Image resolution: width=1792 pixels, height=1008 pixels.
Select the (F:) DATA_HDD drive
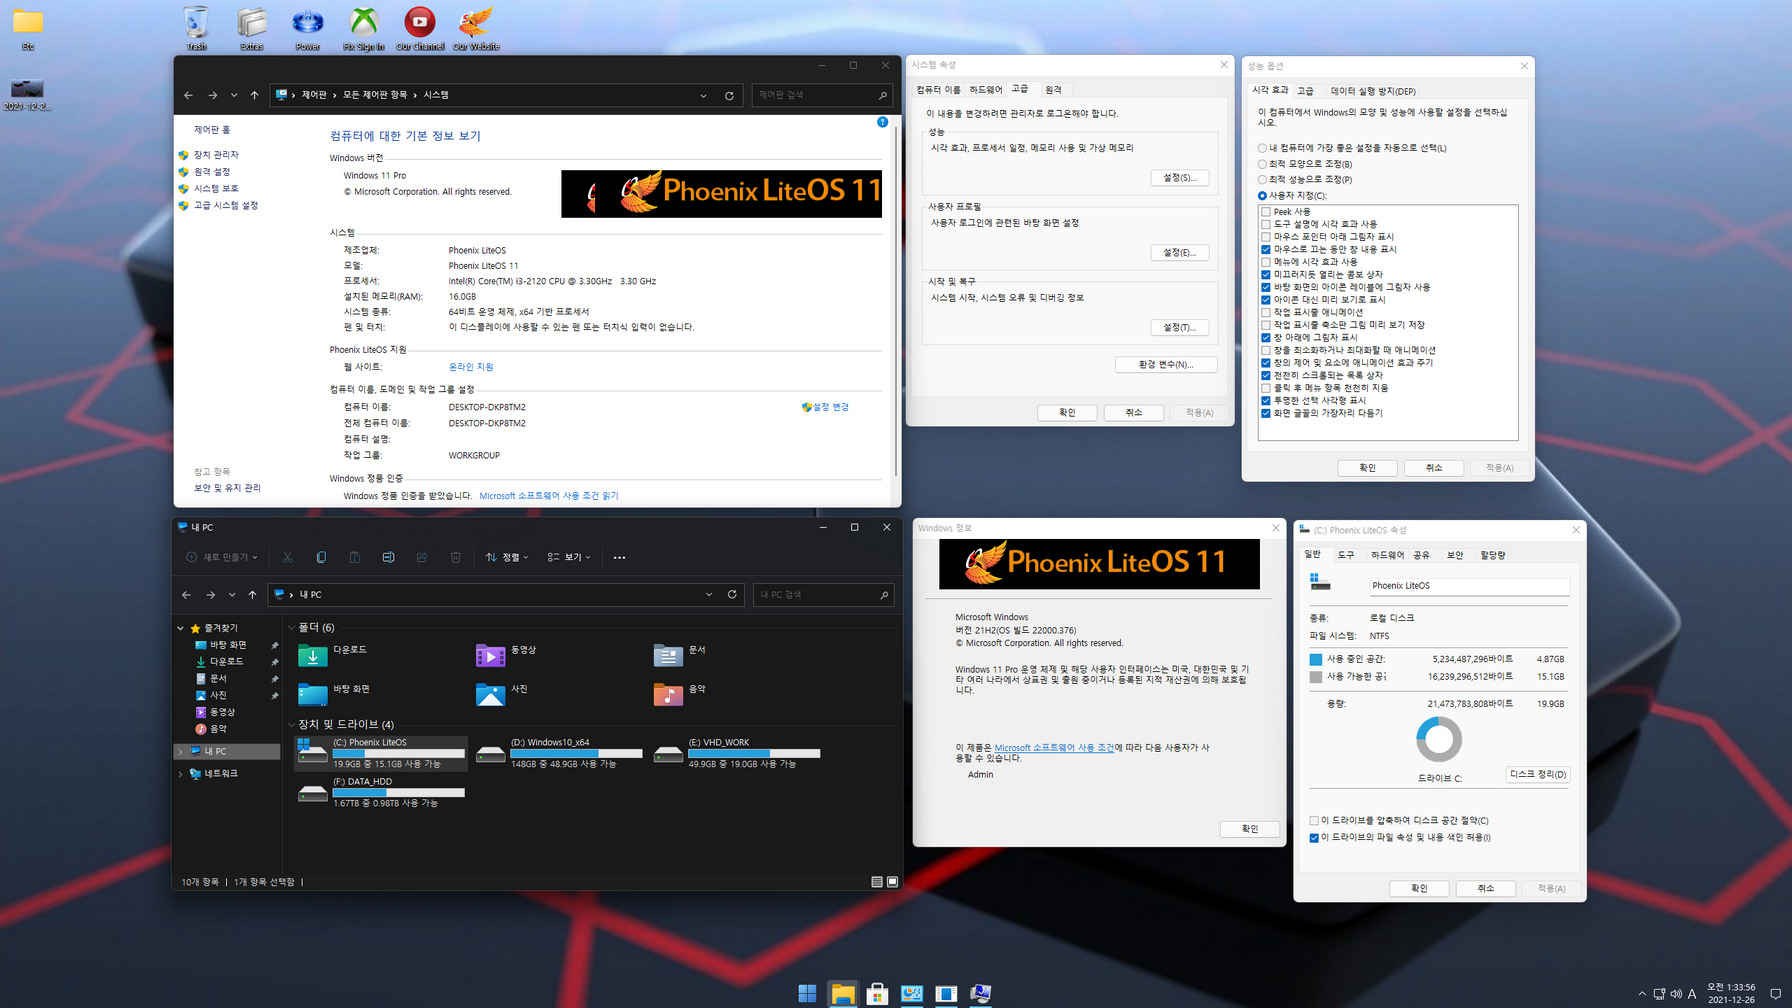coord(382,792)
